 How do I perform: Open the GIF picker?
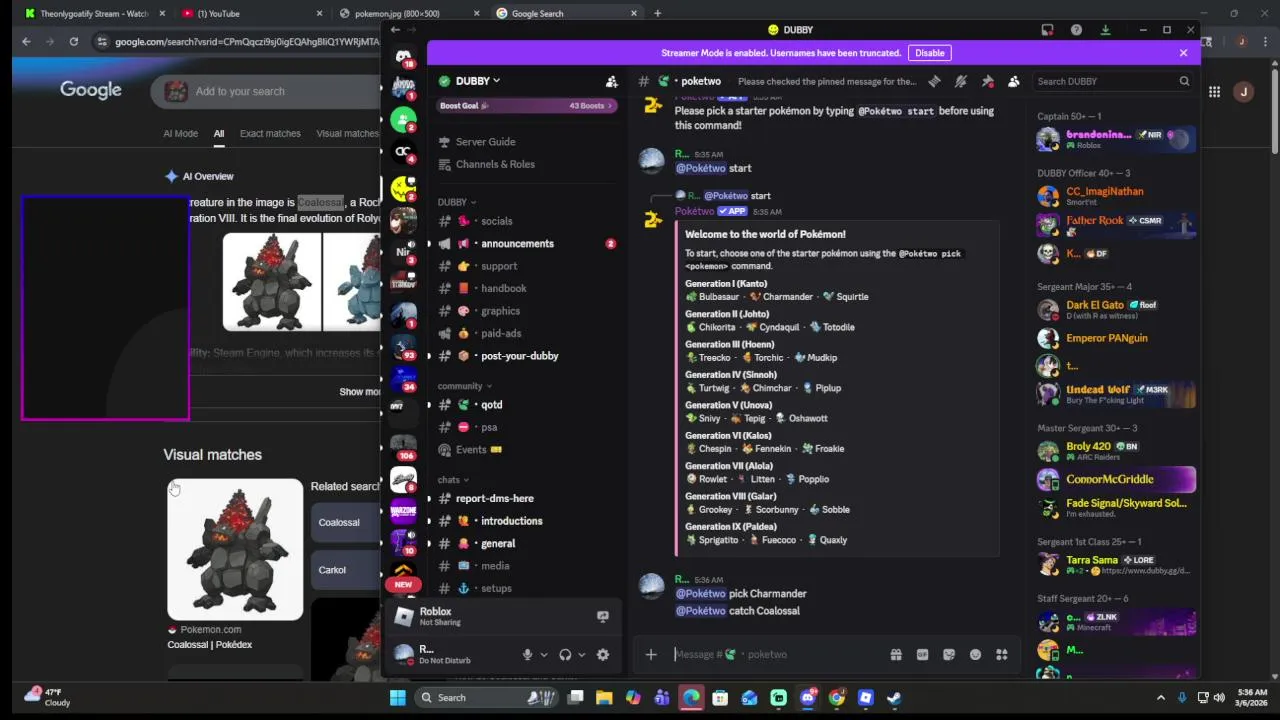(x=922, y=654)
